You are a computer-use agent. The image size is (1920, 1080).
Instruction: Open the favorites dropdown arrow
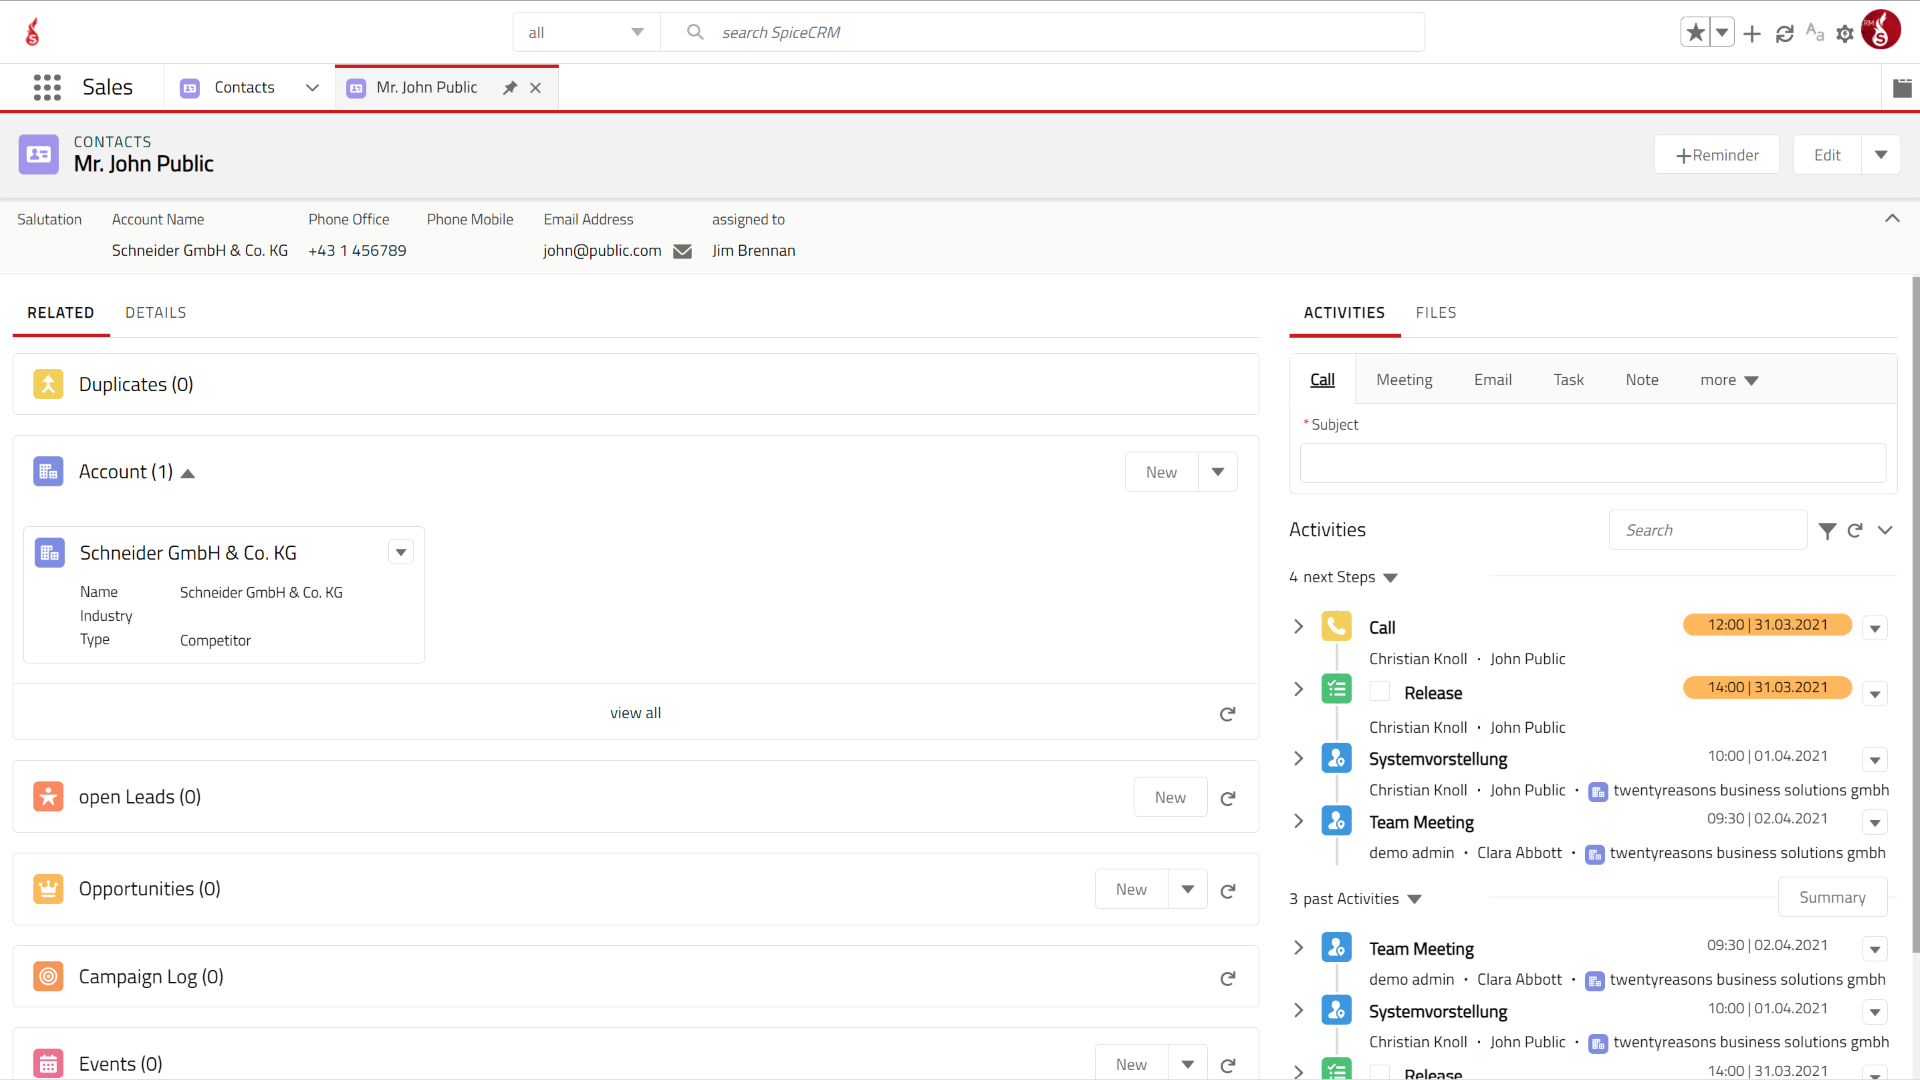1722,33
